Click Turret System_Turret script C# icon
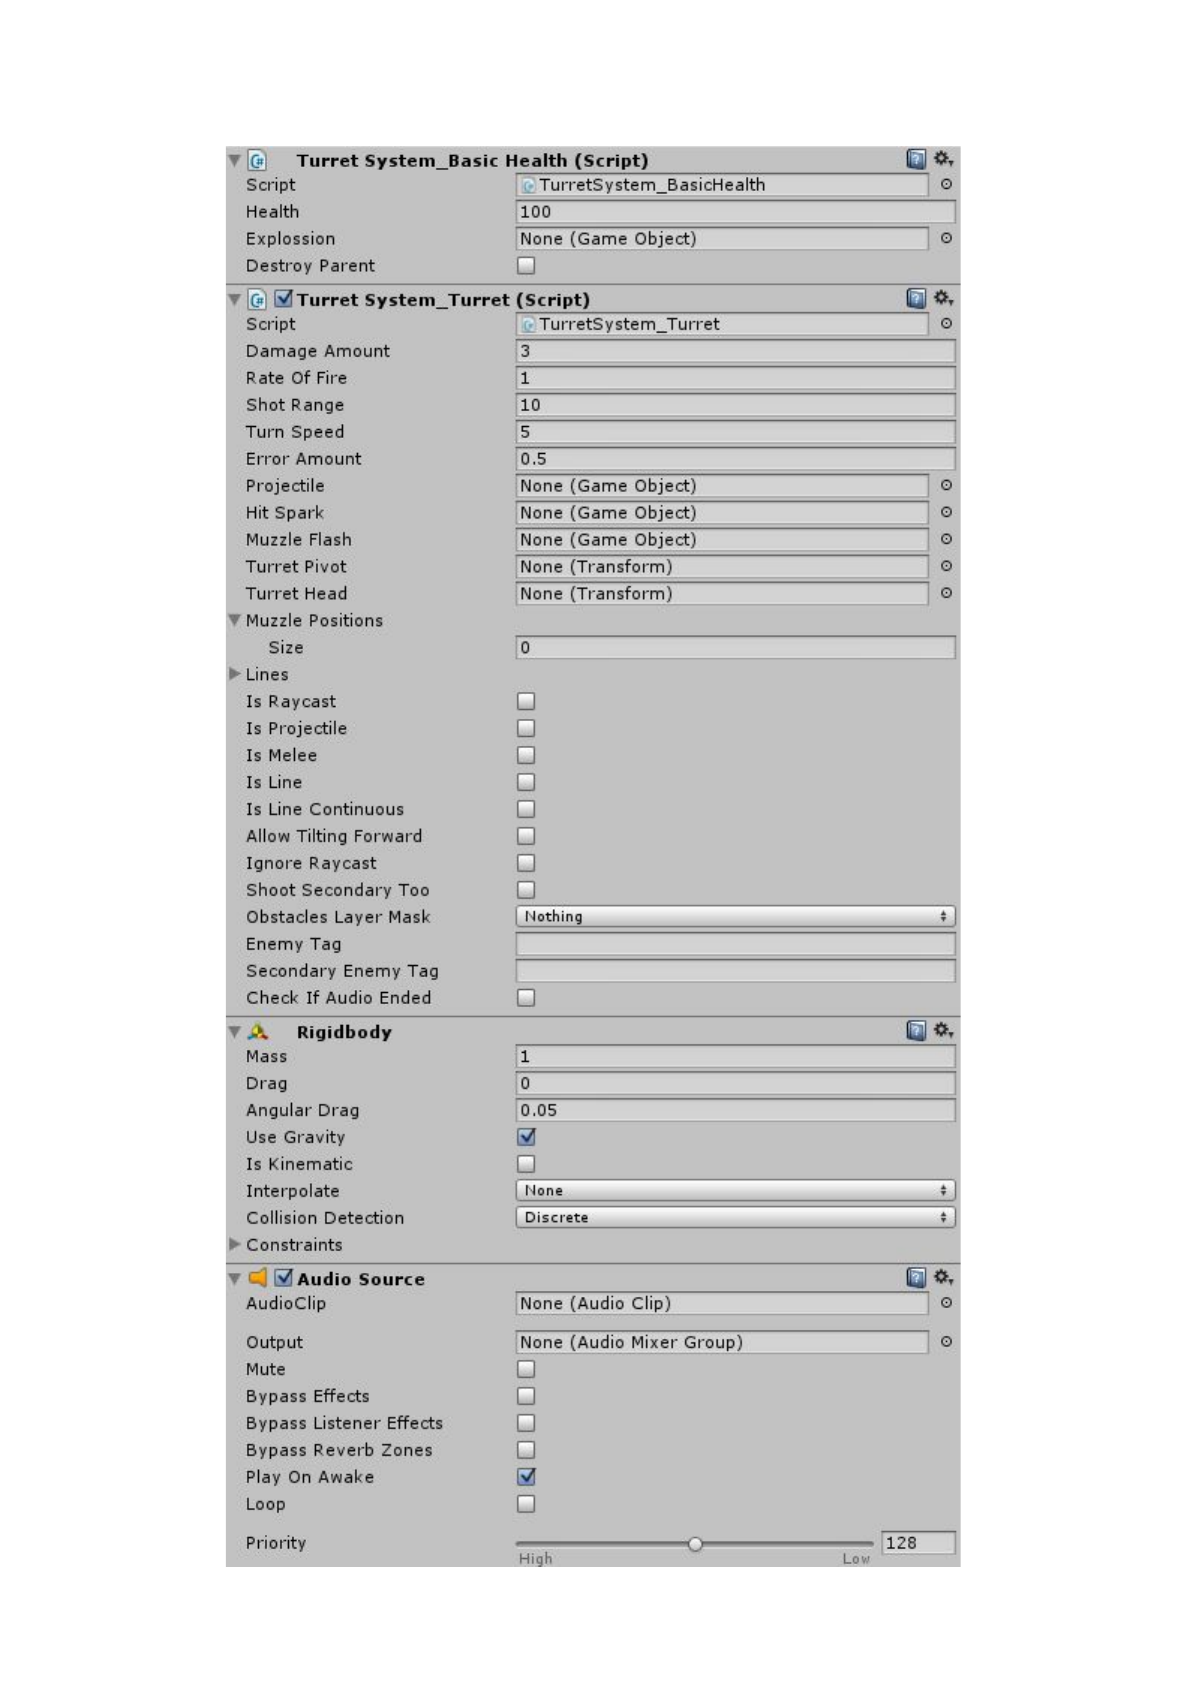The height and width of the screenshot is (1682, 1188). (x=258, y=299)
